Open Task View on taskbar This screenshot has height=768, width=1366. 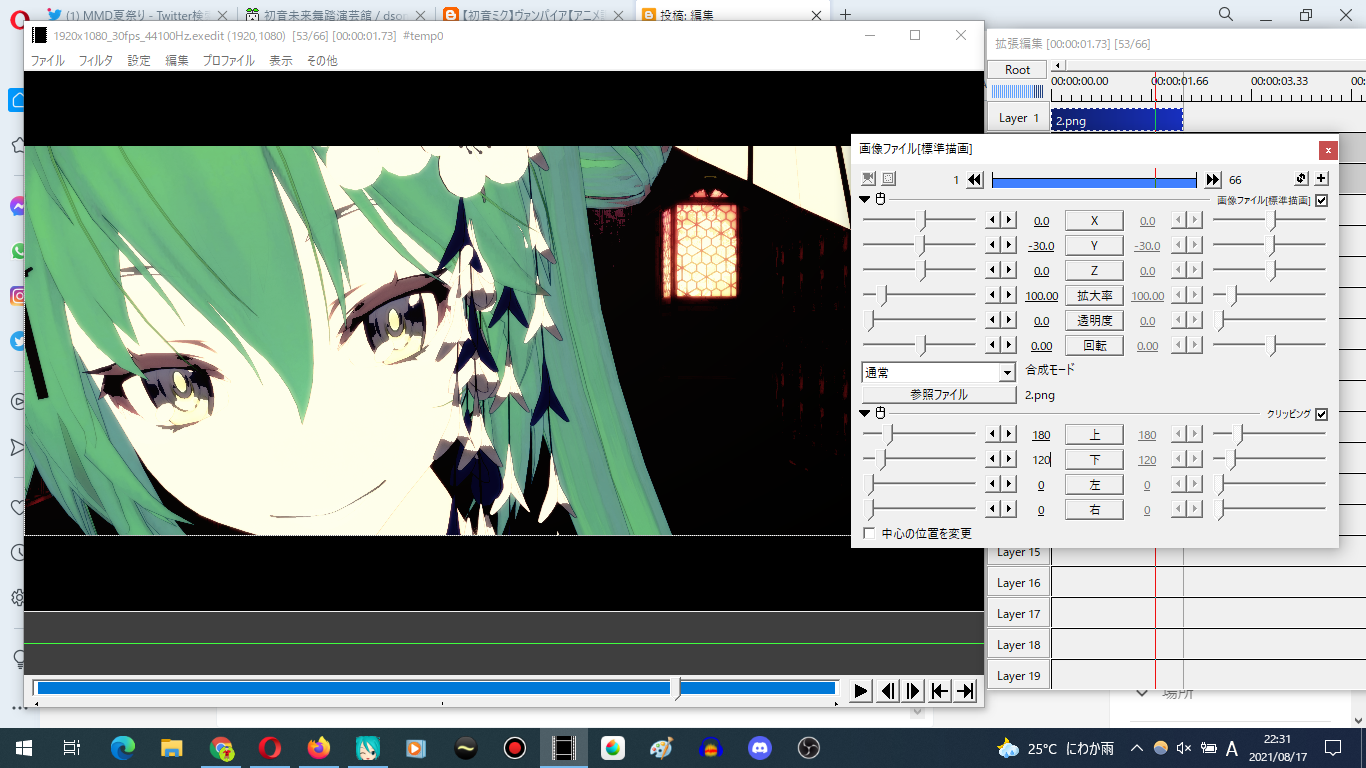click(72, 747)
